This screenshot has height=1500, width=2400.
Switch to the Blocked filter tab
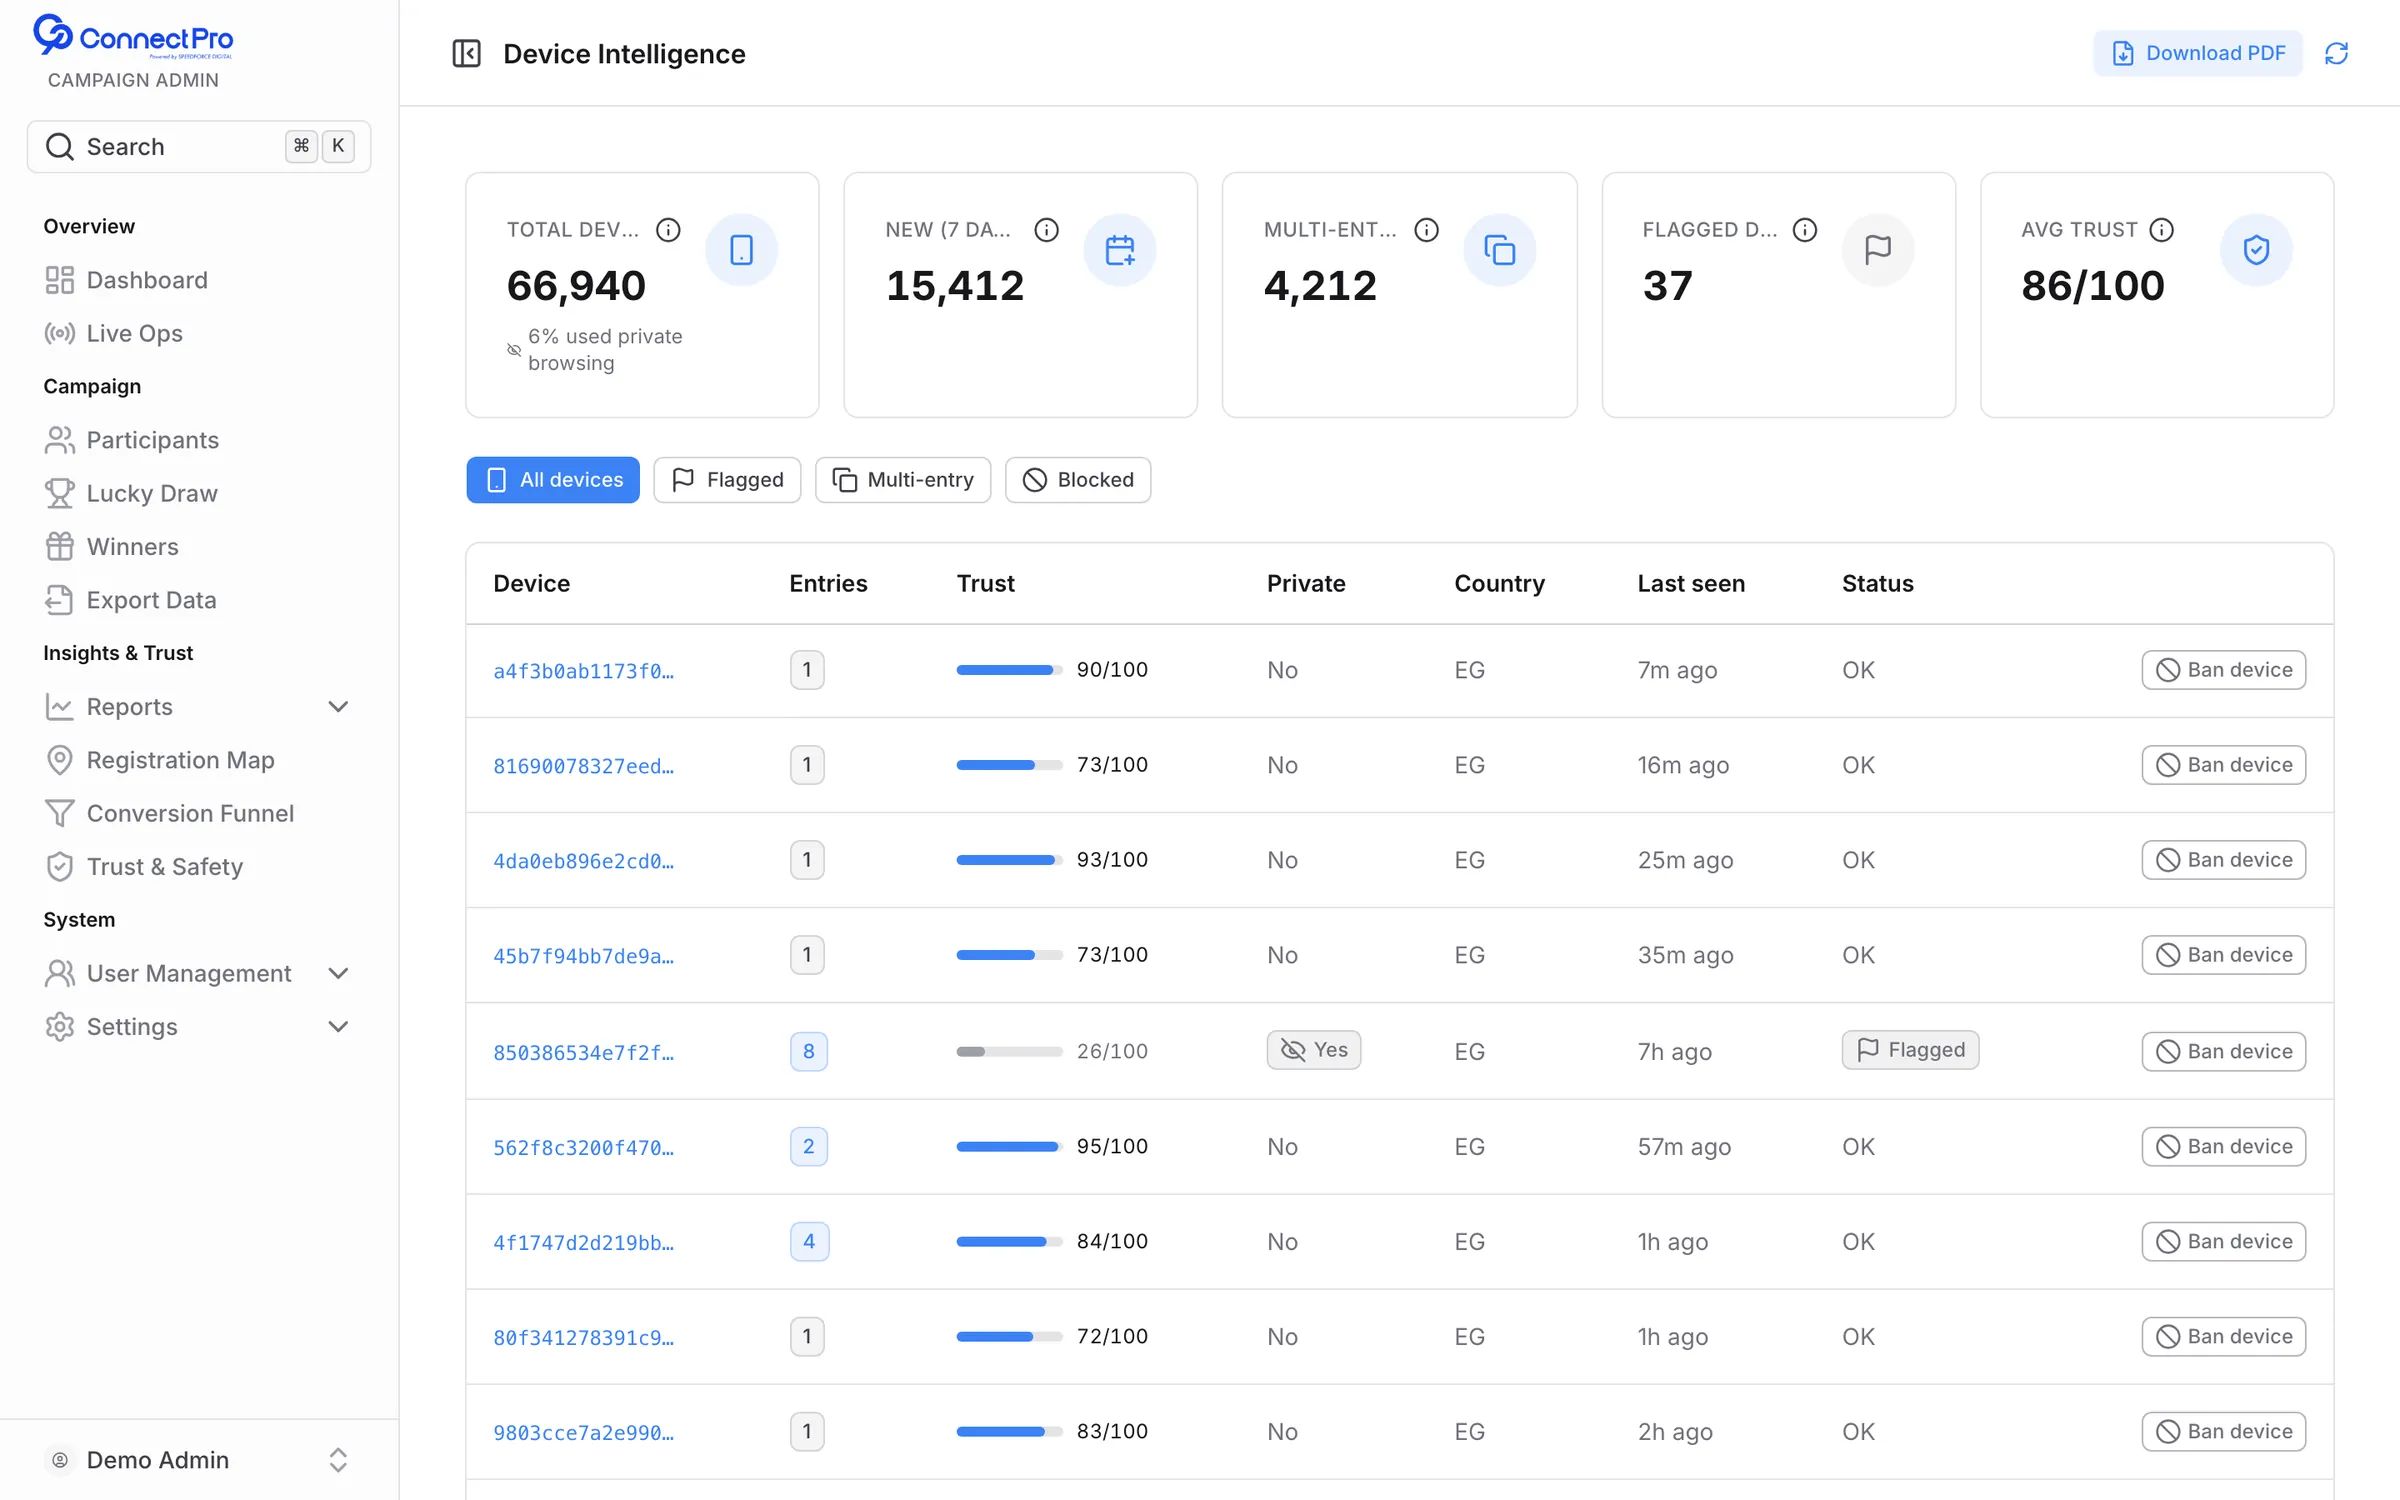coord(1078,480)
